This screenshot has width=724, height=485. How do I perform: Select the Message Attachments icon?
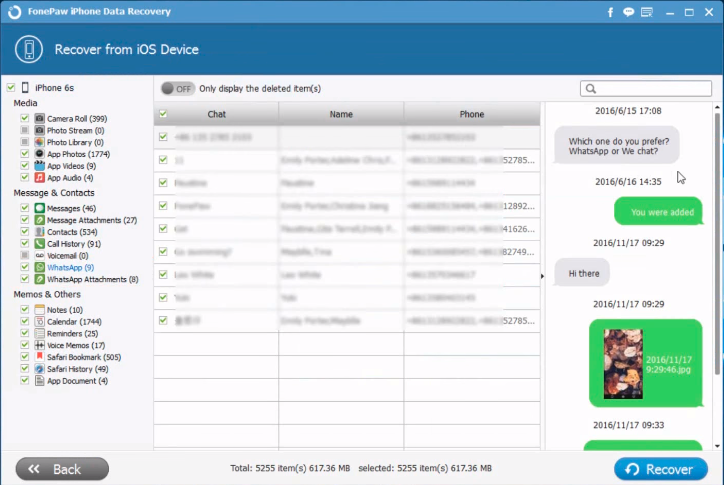coord(40,220)
